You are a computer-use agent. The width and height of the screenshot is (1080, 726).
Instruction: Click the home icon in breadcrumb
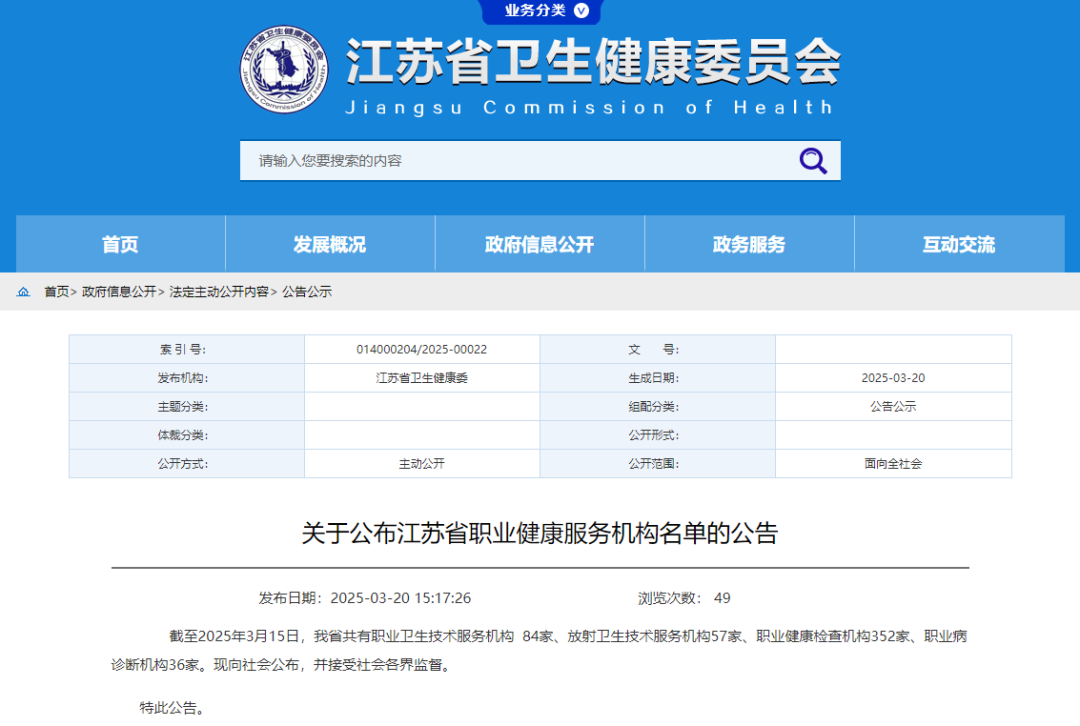[23, 292]
